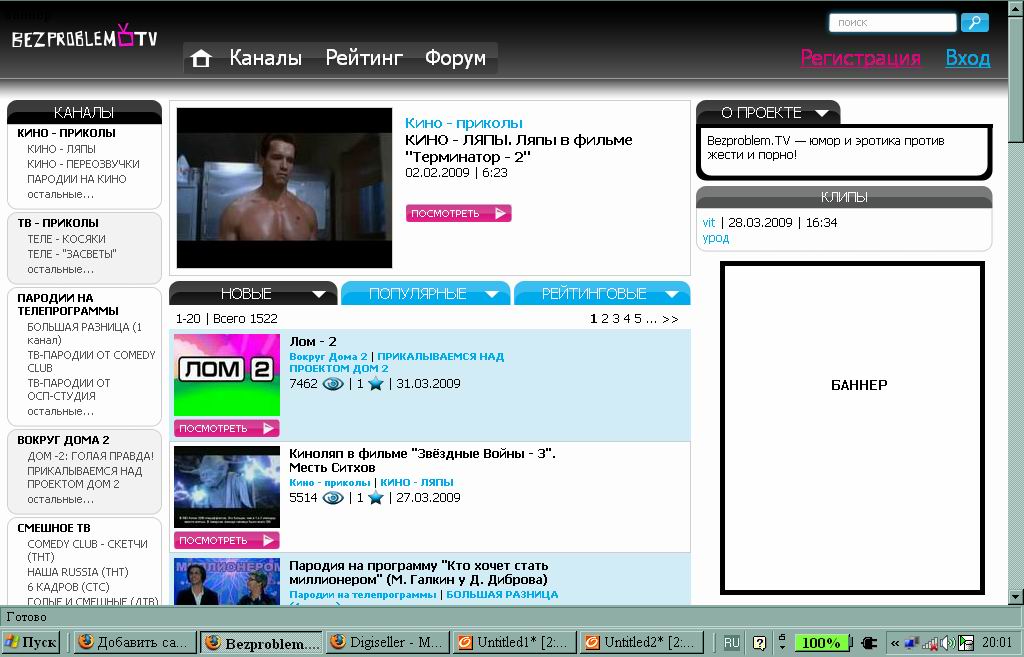Image resolution: width=1024 pixels, height=657 pixels.
Task: Open ТЕЛЕ - "ЗАСВЕТЫ" channel in sidebar
Action: click(x=72, y=254)
